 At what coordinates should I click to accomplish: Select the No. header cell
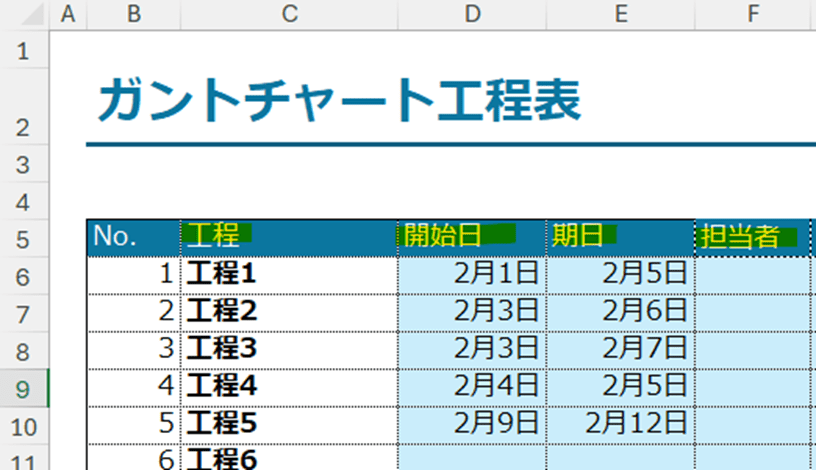tap(133, 237)
